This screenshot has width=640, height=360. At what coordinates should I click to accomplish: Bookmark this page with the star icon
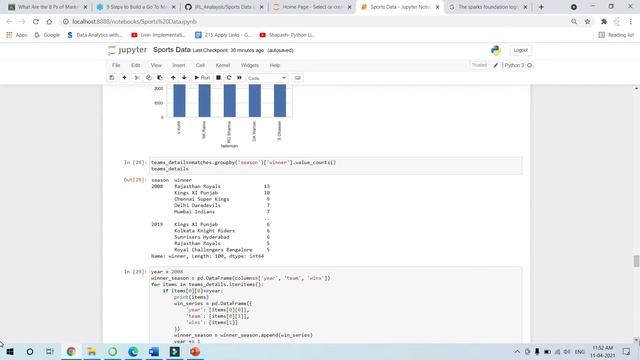tap(587, 22)
